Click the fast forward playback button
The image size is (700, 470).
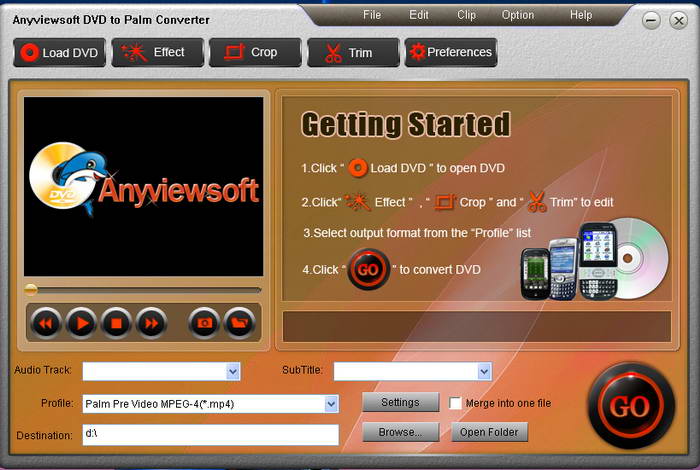click(x=151, y=323)
